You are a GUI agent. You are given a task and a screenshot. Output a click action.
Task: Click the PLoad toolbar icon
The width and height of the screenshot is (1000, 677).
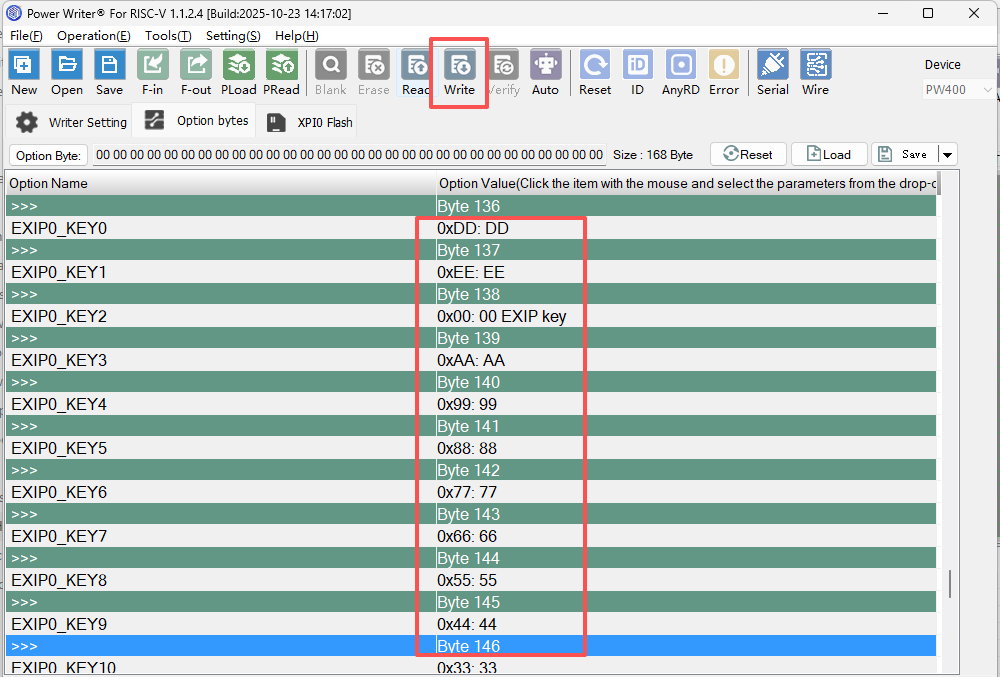click(239, 66)
